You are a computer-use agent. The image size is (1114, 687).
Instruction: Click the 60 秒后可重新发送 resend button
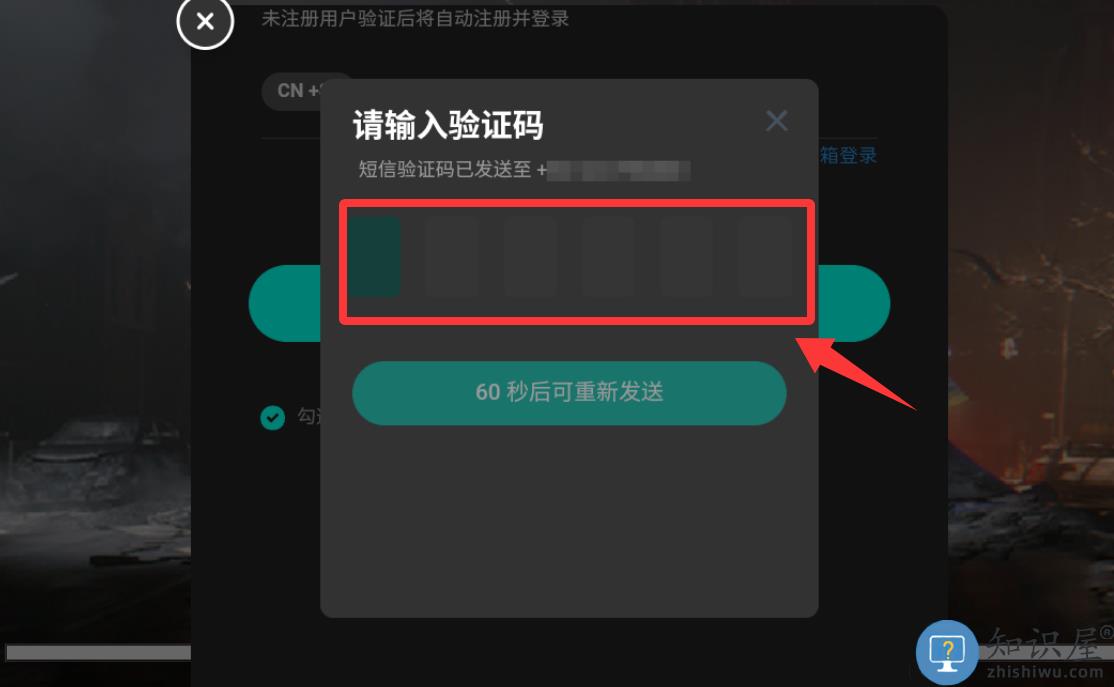(x=569, y=393)
